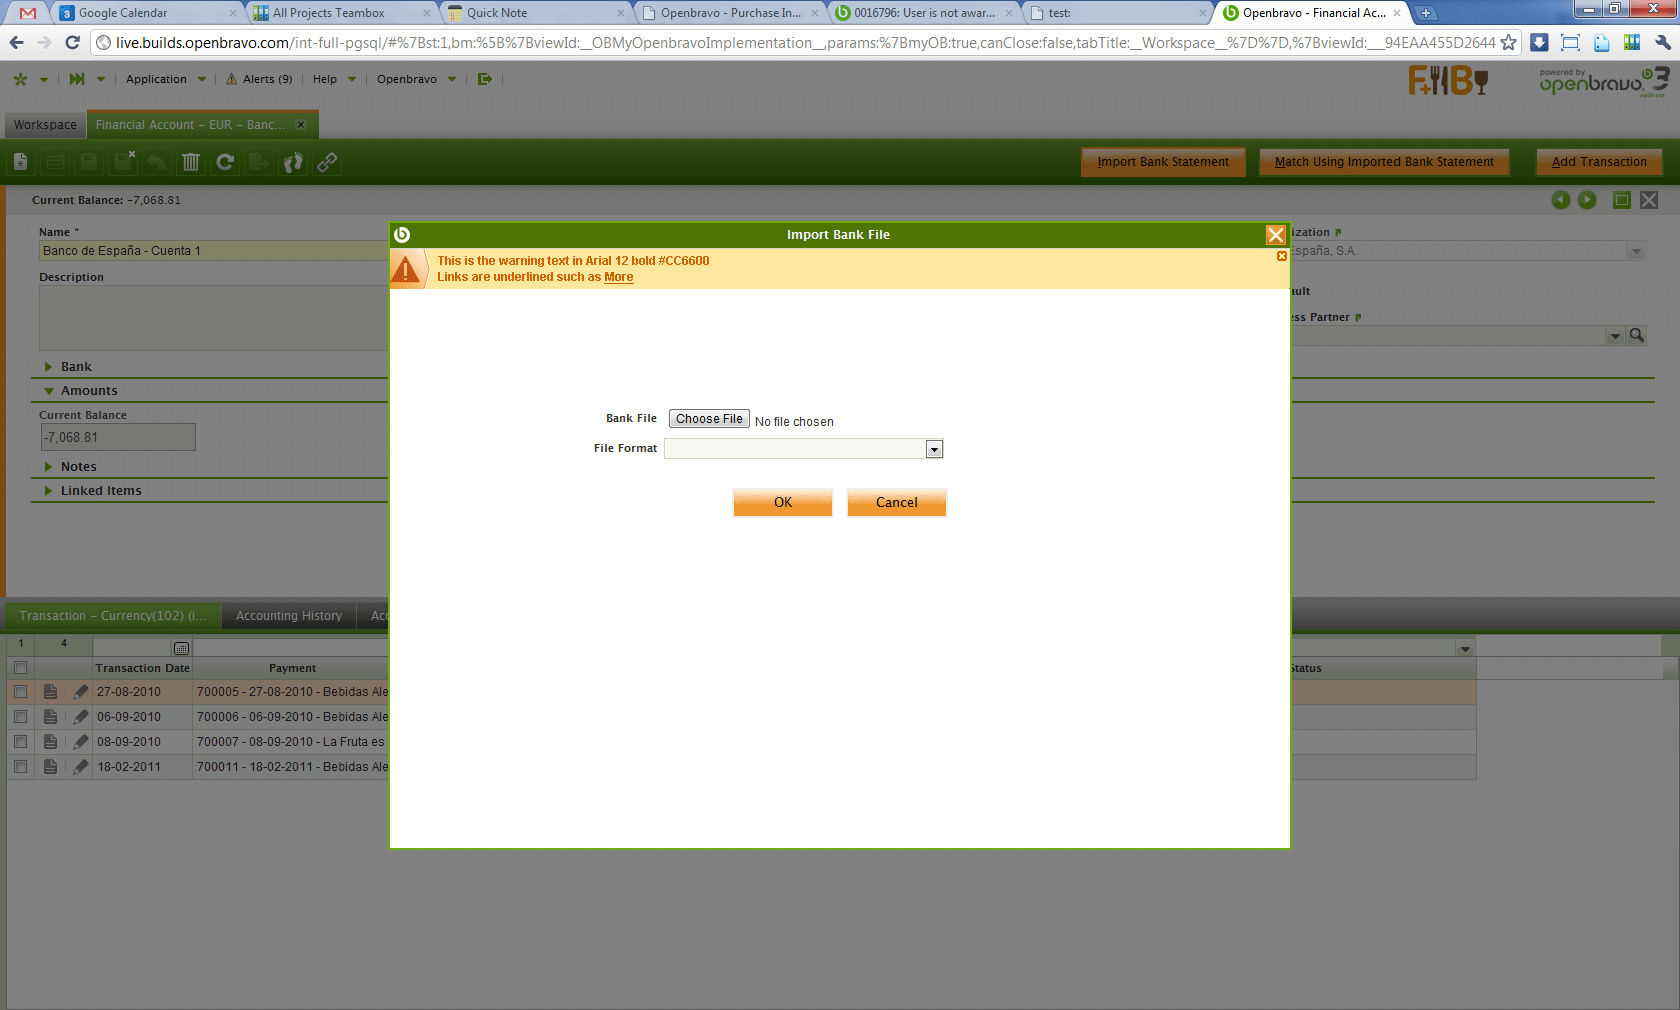
Task: Click the Undo changes arrow icon
Action: point(157,162)
